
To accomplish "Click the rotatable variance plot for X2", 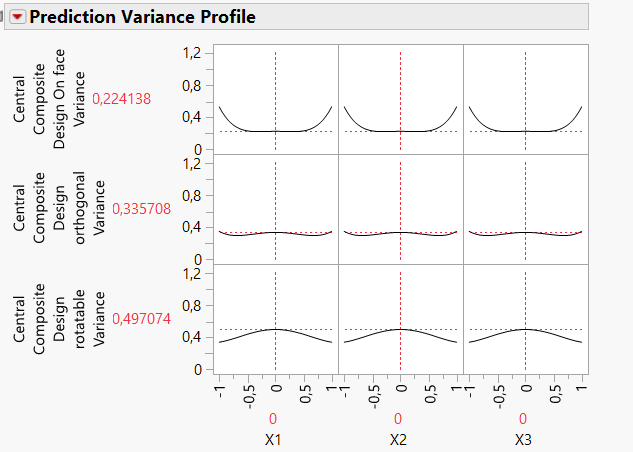I will (x=401, y=320).
